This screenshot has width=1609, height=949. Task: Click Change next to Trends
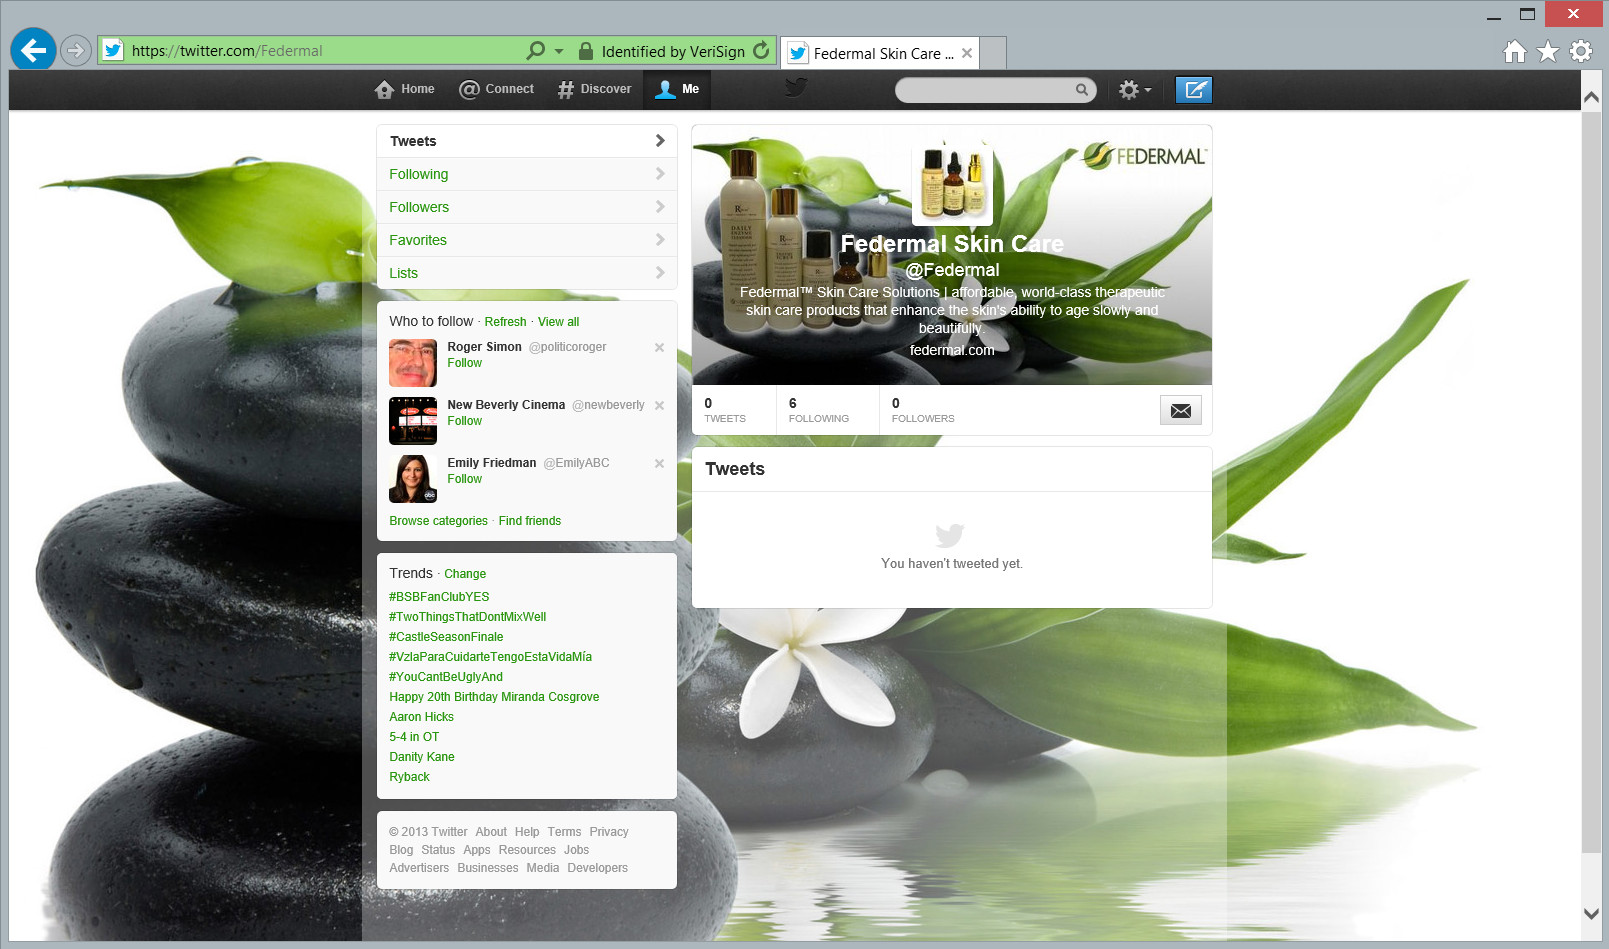465,574
